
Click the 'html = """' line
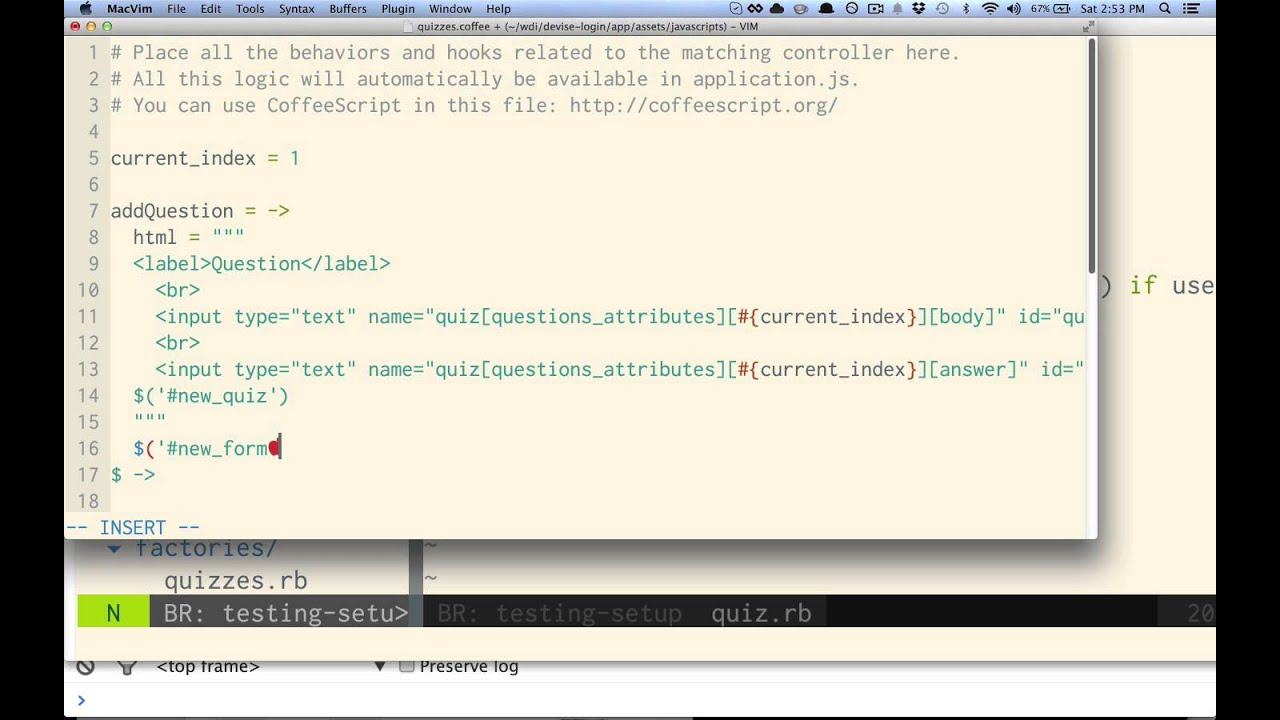(x=188, y=237)
